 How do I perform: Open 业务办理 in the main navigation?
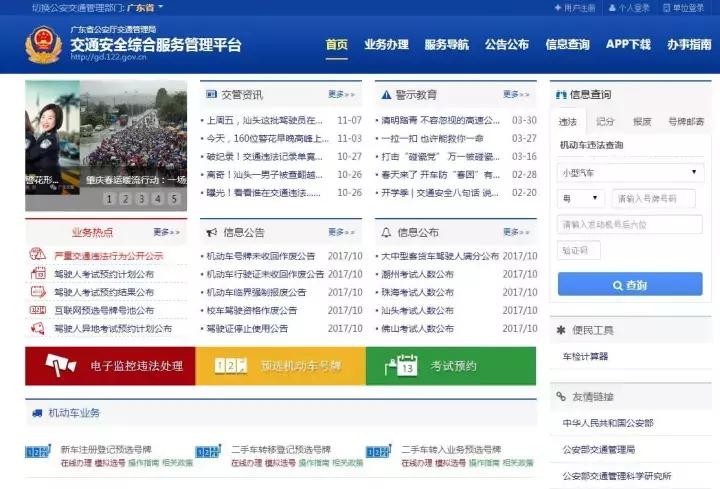tap(386, 45)
